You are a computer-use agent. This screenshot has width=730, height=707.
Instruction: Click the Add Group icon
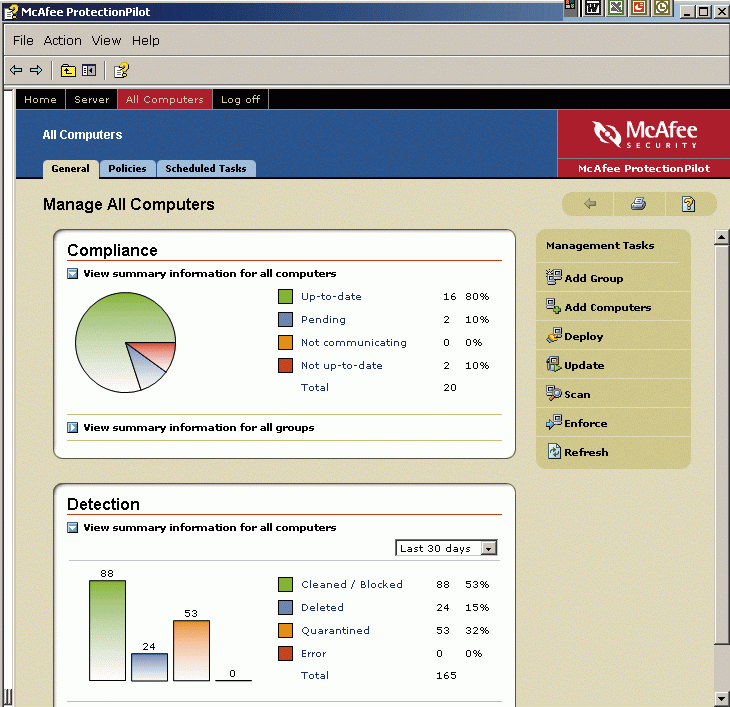pyautogui.click(x=554, y=278)
